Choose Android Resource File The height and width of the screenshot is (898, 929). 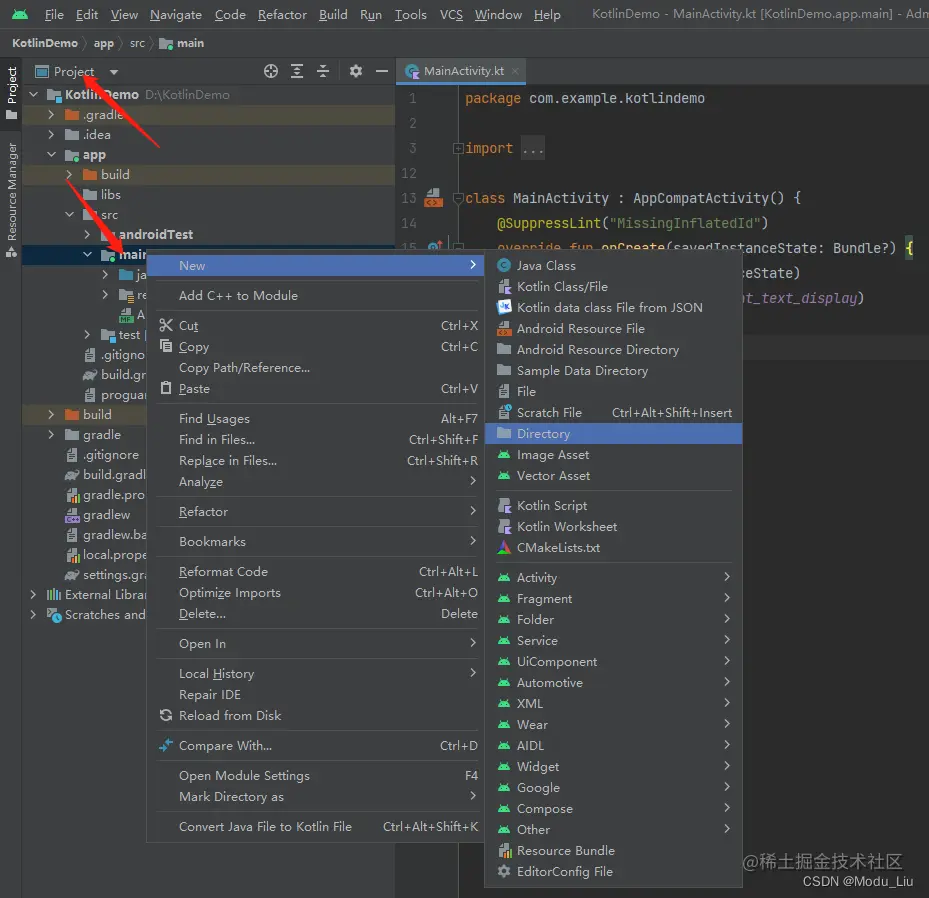pos(613,329)
